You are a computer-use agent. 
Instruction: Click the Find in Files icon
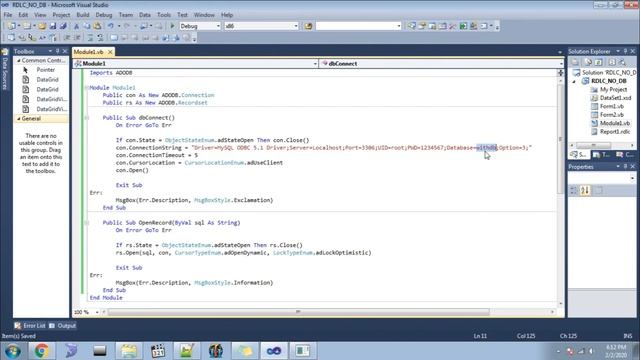point(308,26)
